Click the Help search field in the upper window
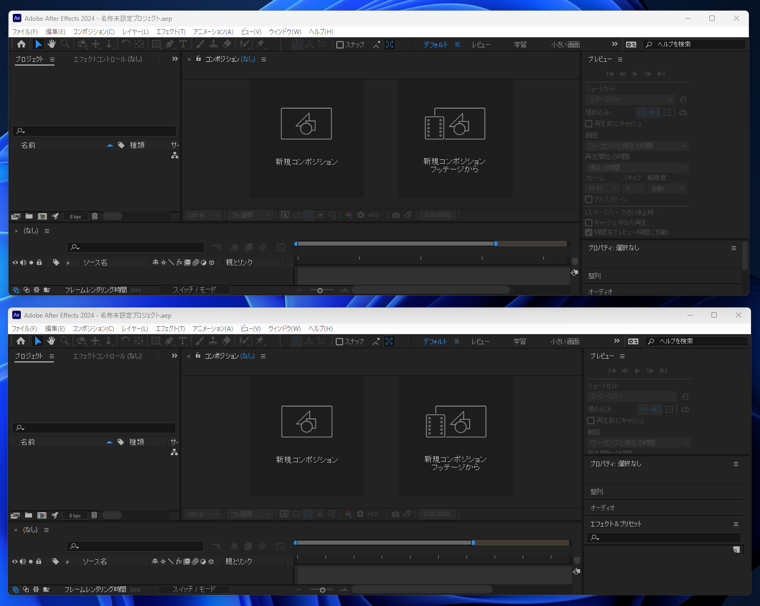The width and height of the screenshot is (760, 606). [694, 45]
